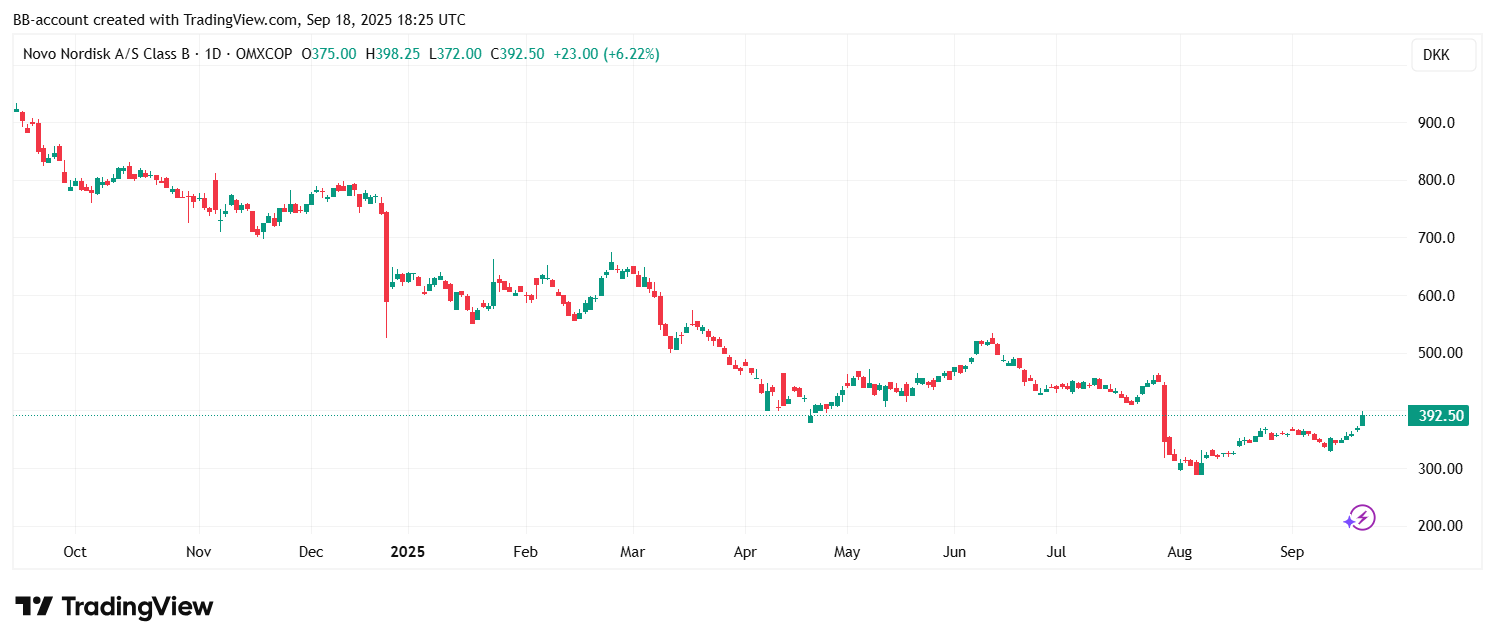The image size is (1495, 644).
Task: Click the Oct label on the time axis
Action: tap(75, 552)
